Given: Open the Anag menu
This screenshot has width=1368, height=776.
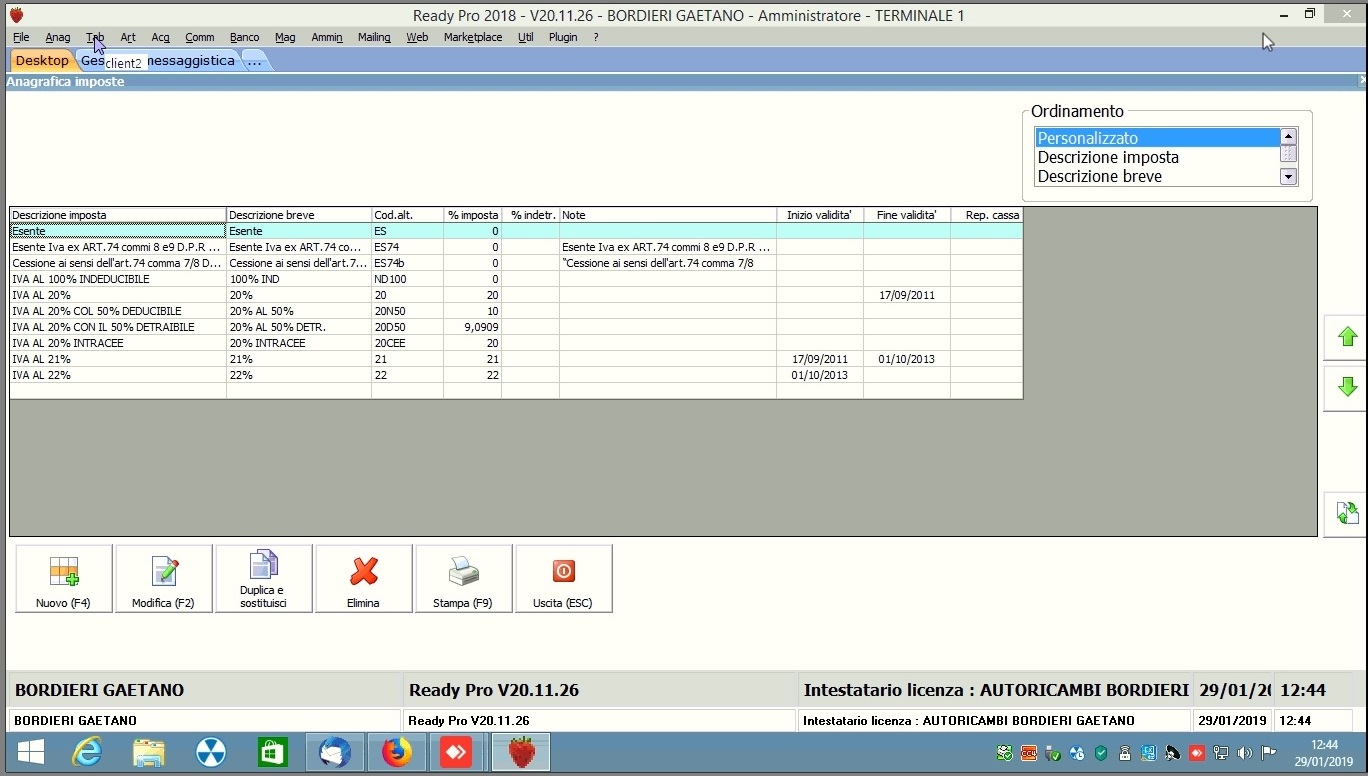Looking at the screenshot, I should click(58, 37).
